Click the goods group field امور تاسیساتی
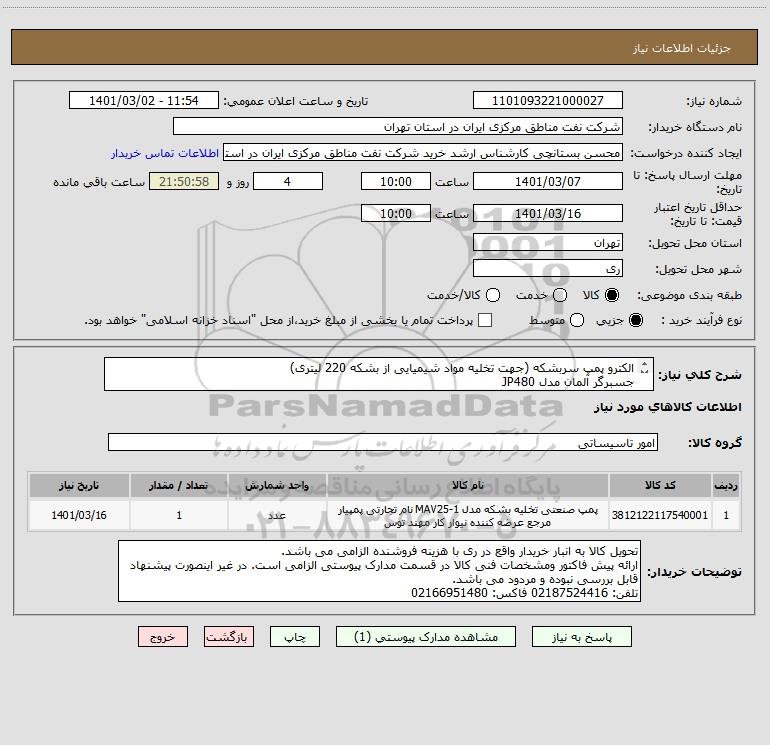 383,442
